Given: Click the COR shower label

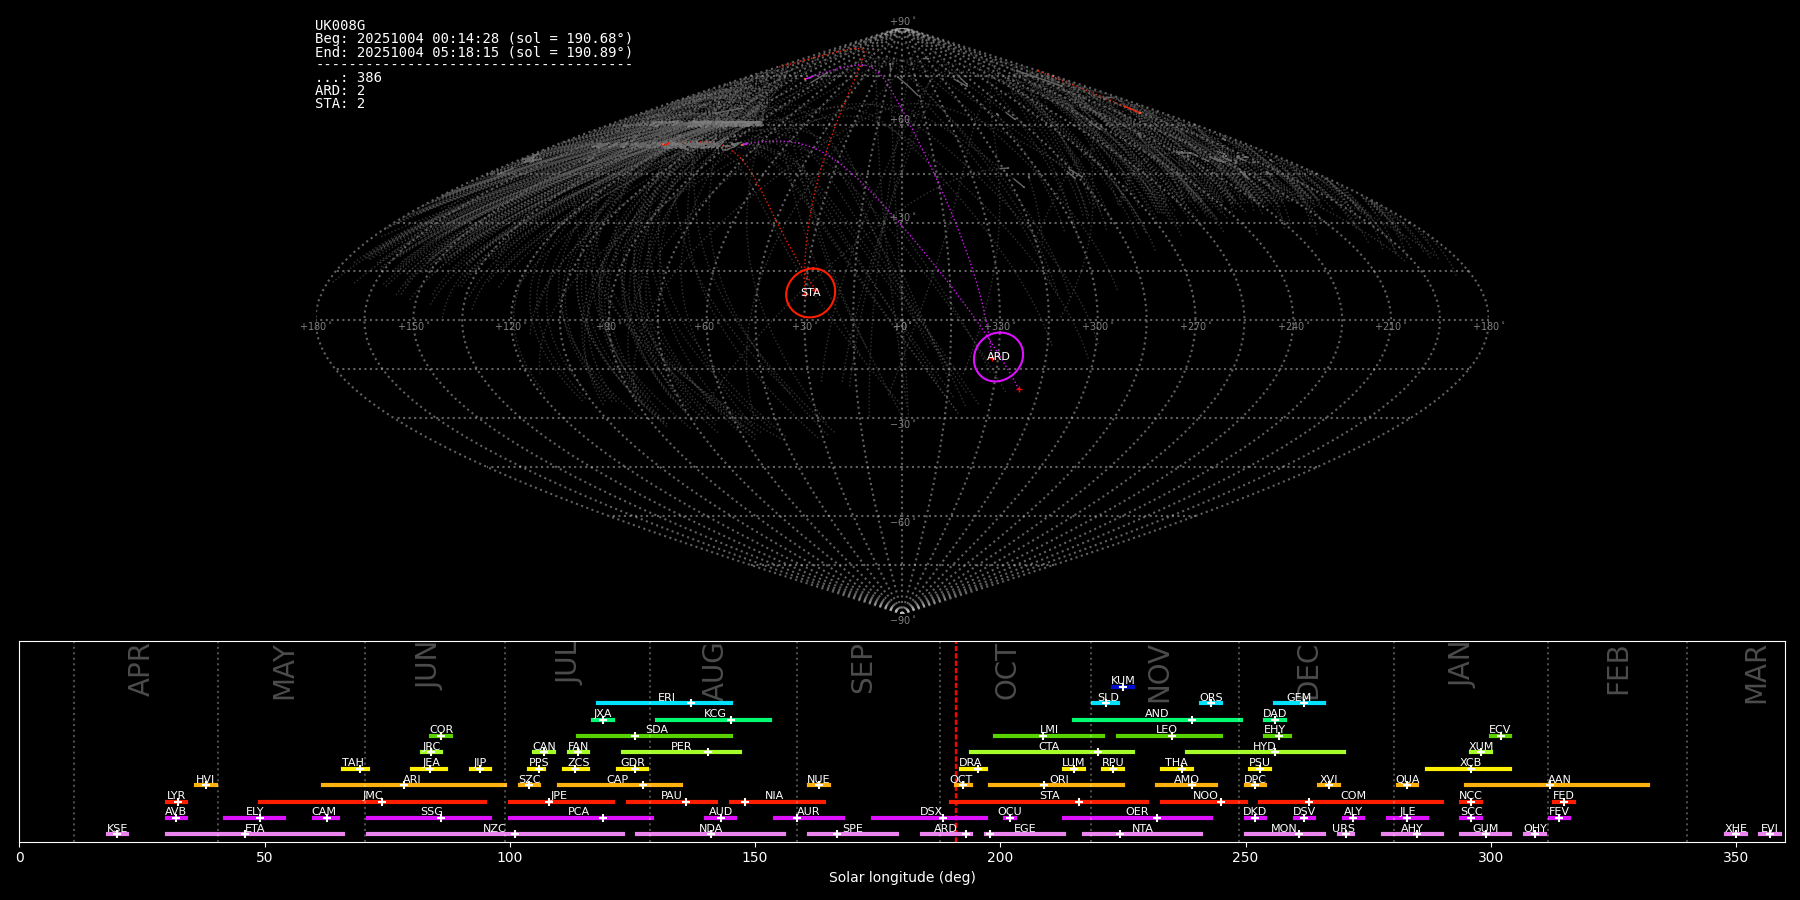Looking at the screenshot, I should pyautogui.click(x=441, y=730).
